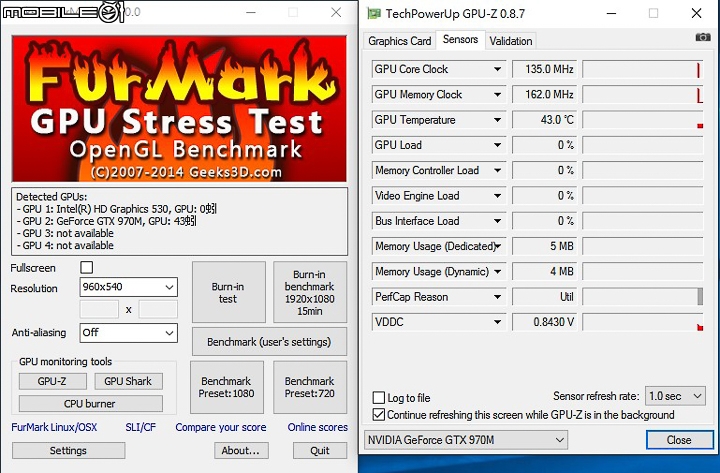Image resolution: width=720 pixels, height=473 pixels.
Task: Click the GPU Core Clock graph
Action: click(642, 69)
